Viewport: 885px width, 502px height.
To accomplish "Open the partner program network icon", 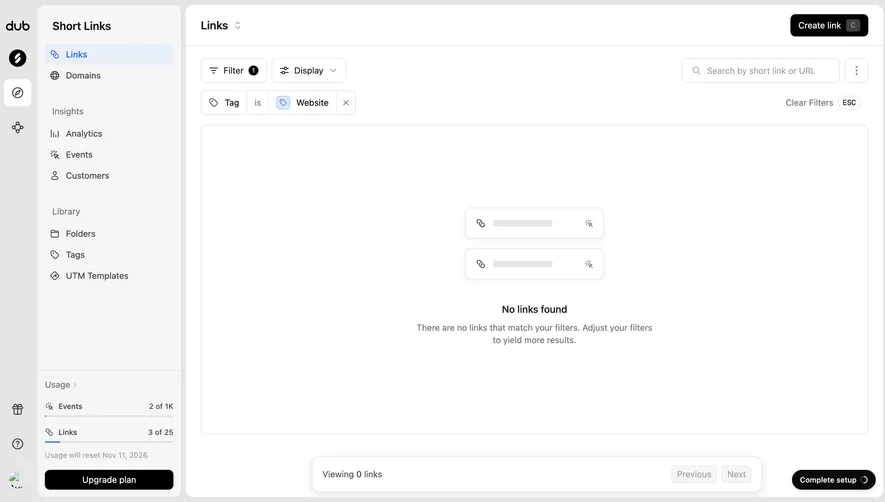I will tap(17, 128).
